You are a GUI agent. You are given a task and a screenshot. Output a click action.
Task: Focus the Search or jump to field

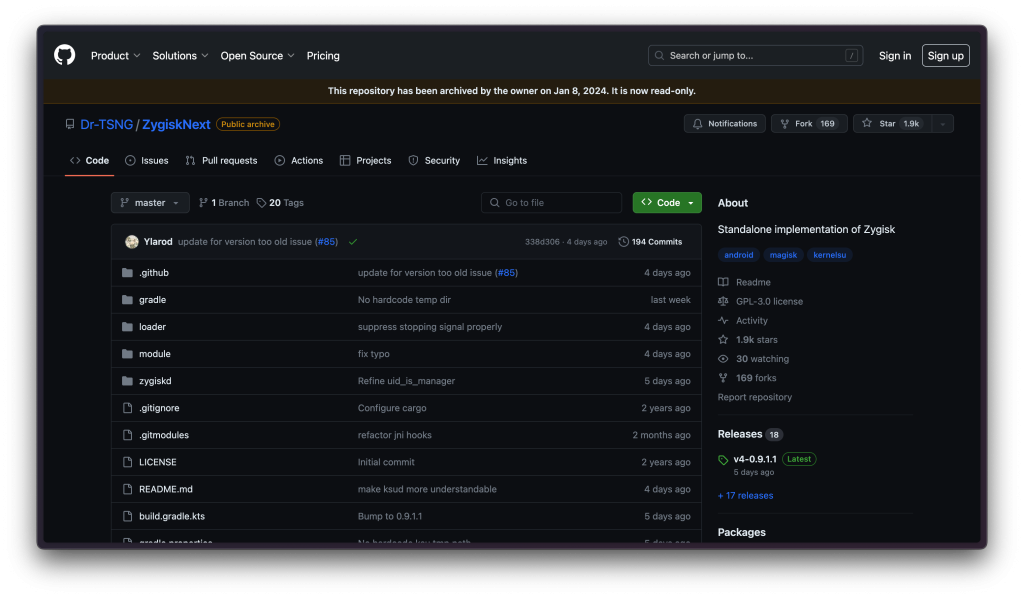point(756,55)
